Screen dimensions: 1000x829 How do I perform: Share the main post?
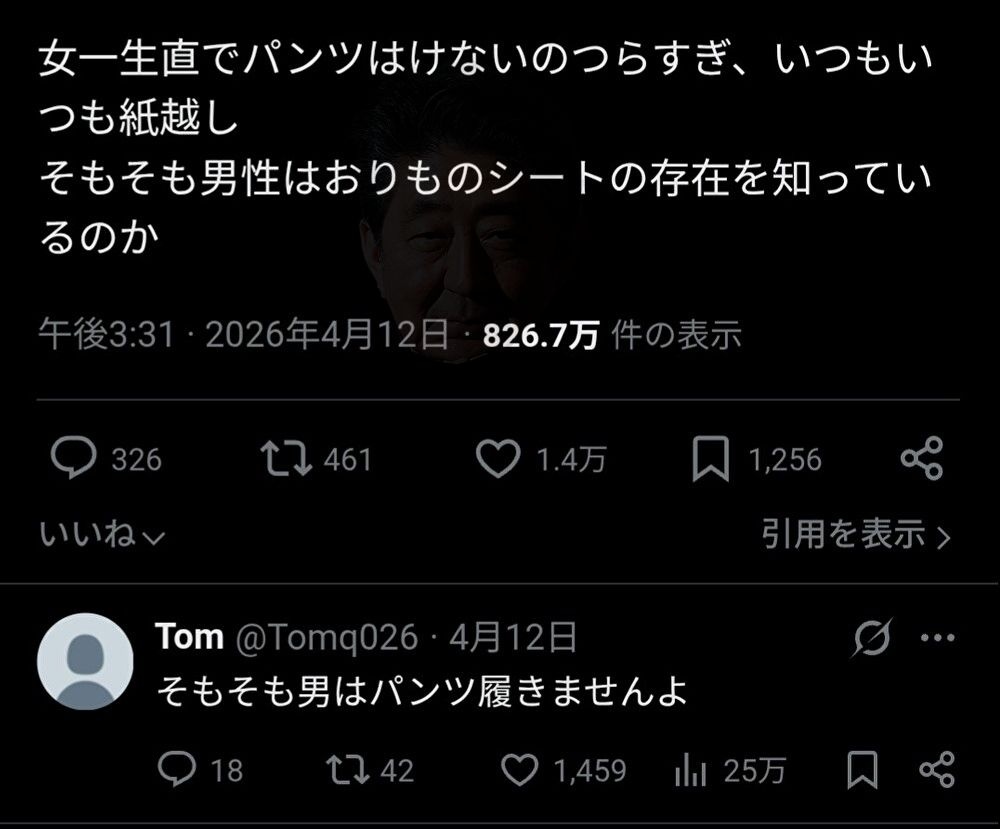[921, 459]
